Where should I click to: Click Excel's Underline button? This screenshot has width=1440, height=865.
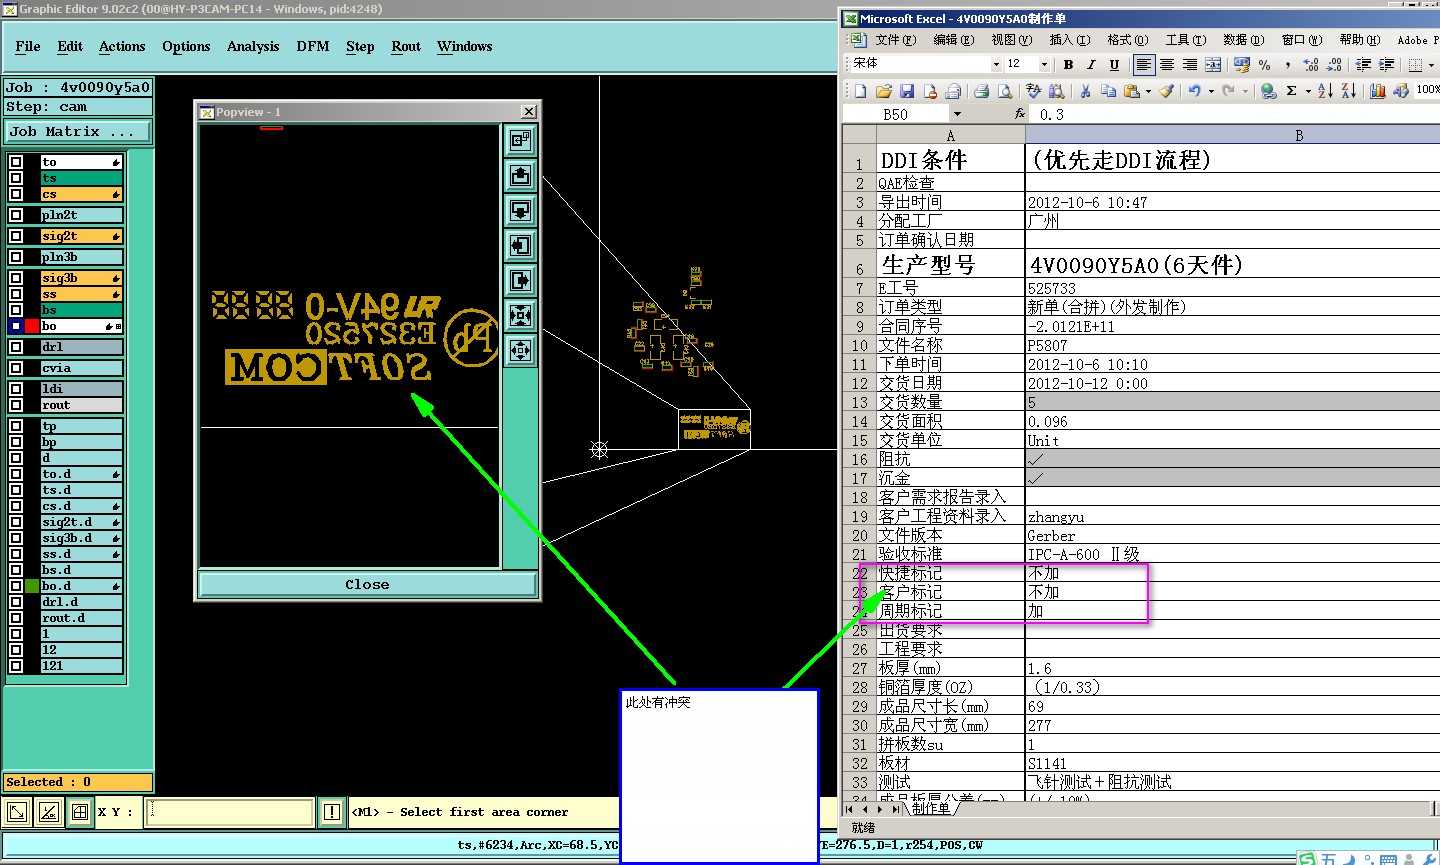point(1114,64)
